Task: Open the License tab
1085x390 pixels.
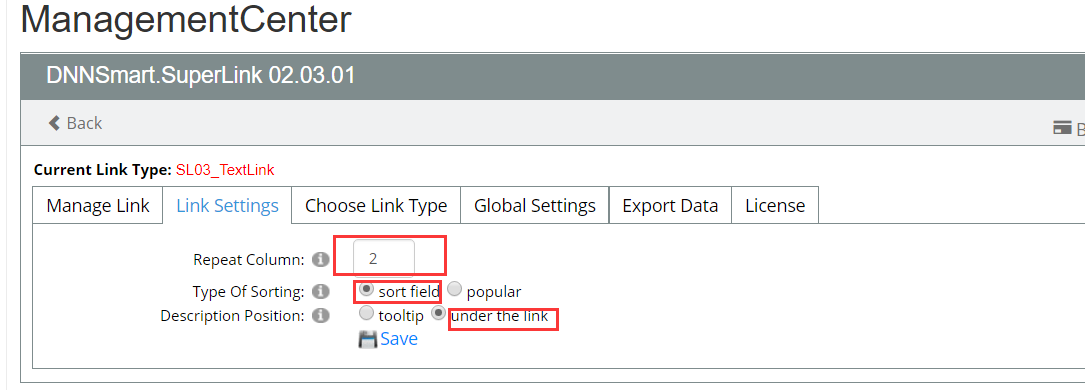Action: pos(775,205)
